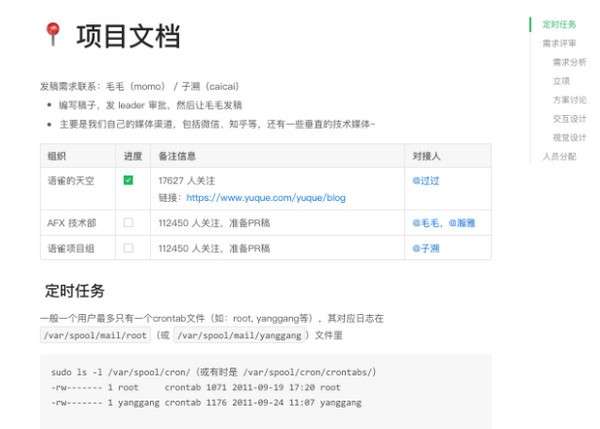Jump to 定时任务 in the outline
The image size is (600, 429).
click(x=559, y=24)
